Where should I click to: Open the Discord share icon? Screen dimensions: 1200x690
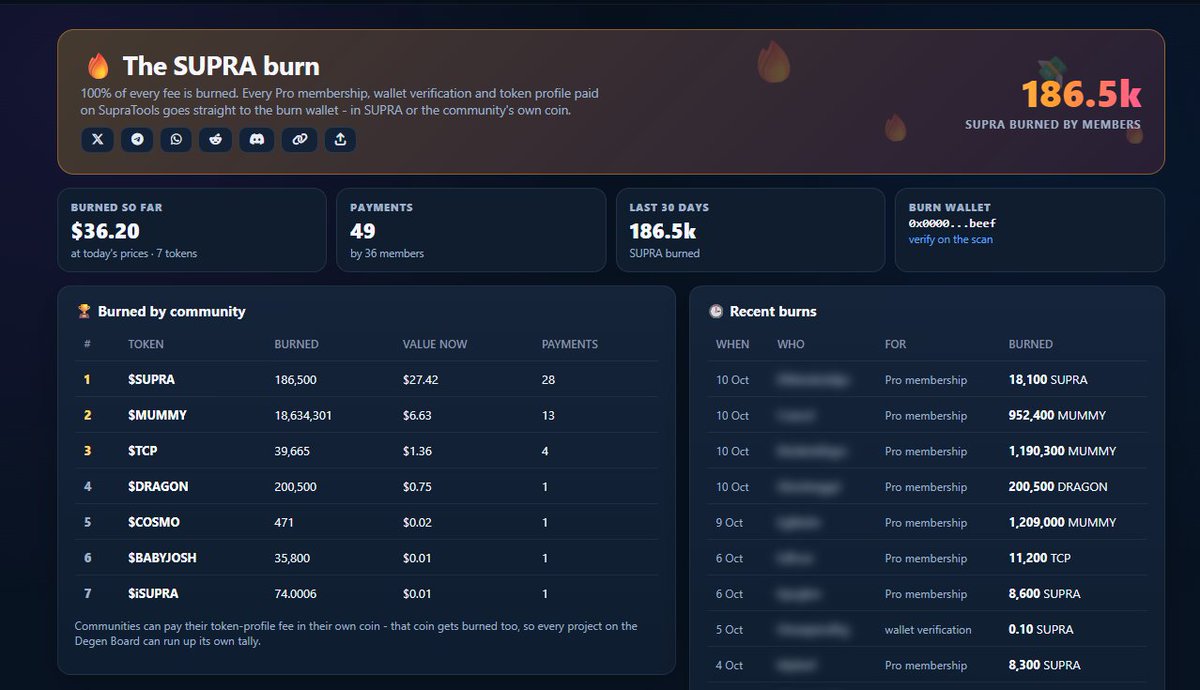click(x=258, y=140)
